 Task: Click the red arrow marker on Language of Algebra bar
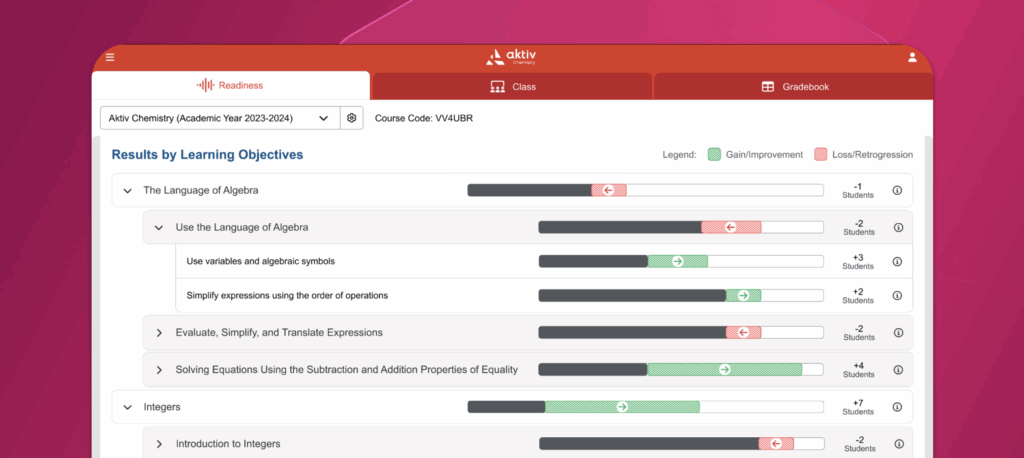point(608,190)
